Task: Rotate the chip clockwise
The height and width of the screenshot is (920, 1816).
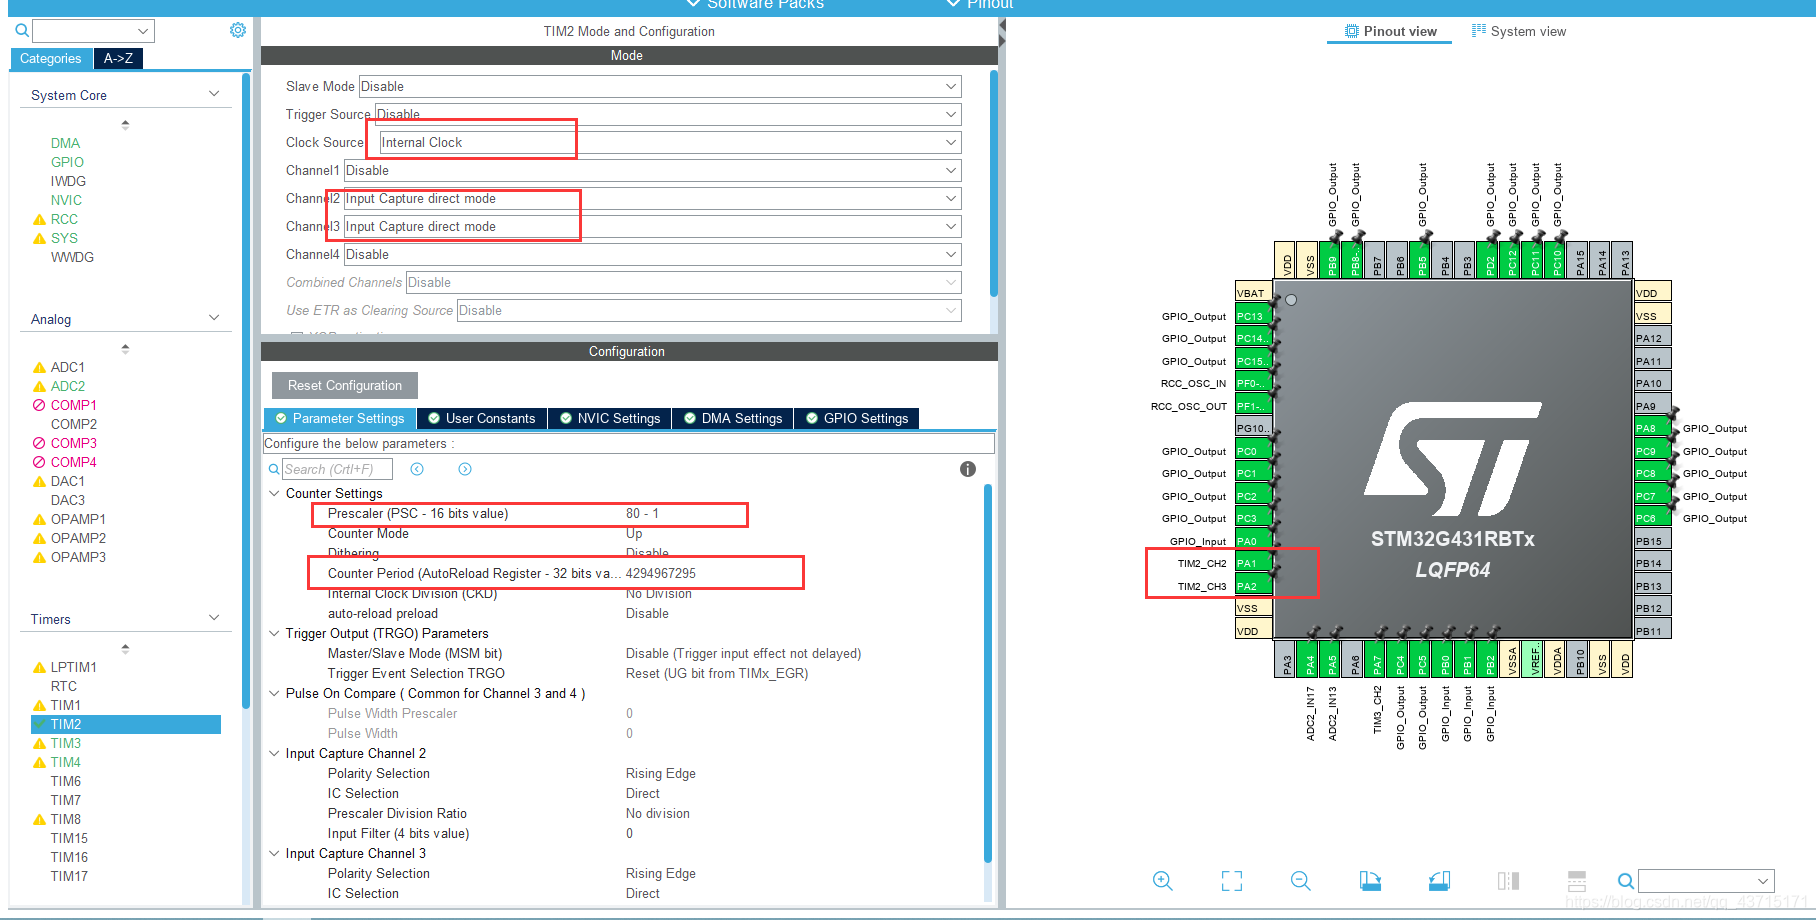Action: (x=1370, y=881)
